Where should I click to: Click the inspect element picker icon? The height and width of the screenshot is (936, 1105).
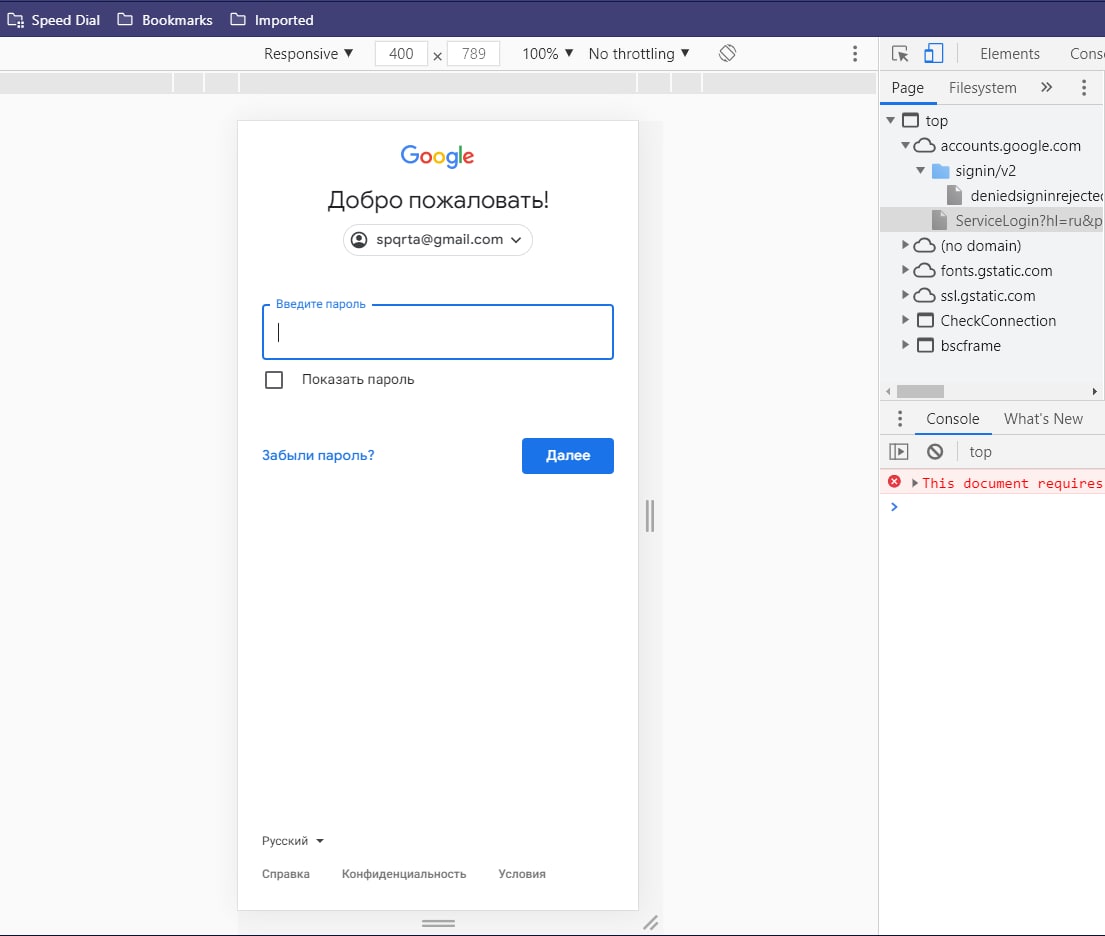pyautogui.click(x=900, y=54)
